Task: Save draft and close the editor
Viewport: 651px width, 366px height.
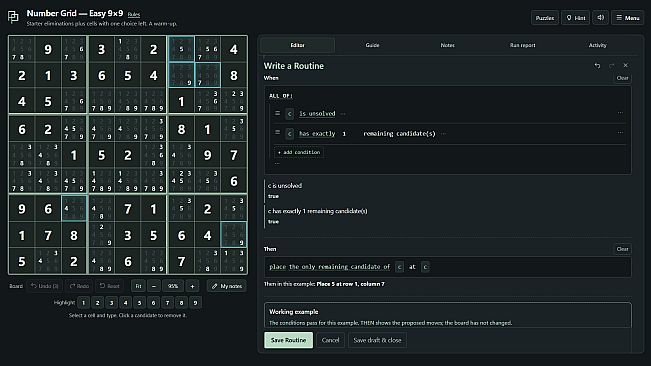Action: (x=377, y=340)
